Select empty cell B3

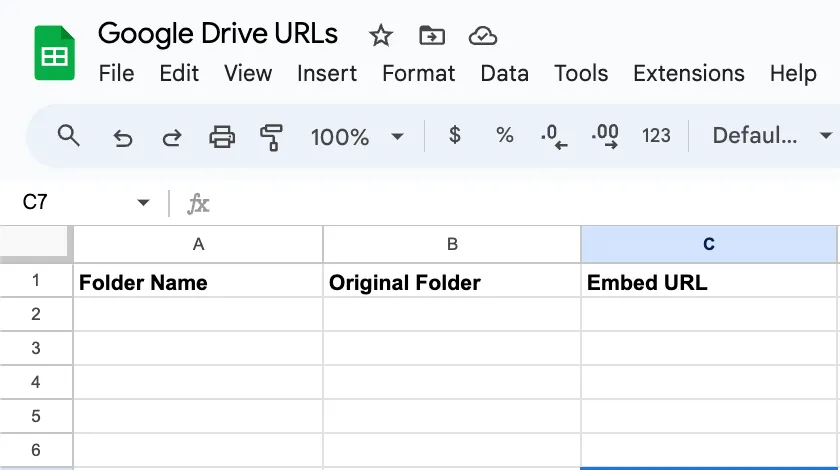pyautogui.click(x=452, y=348)
